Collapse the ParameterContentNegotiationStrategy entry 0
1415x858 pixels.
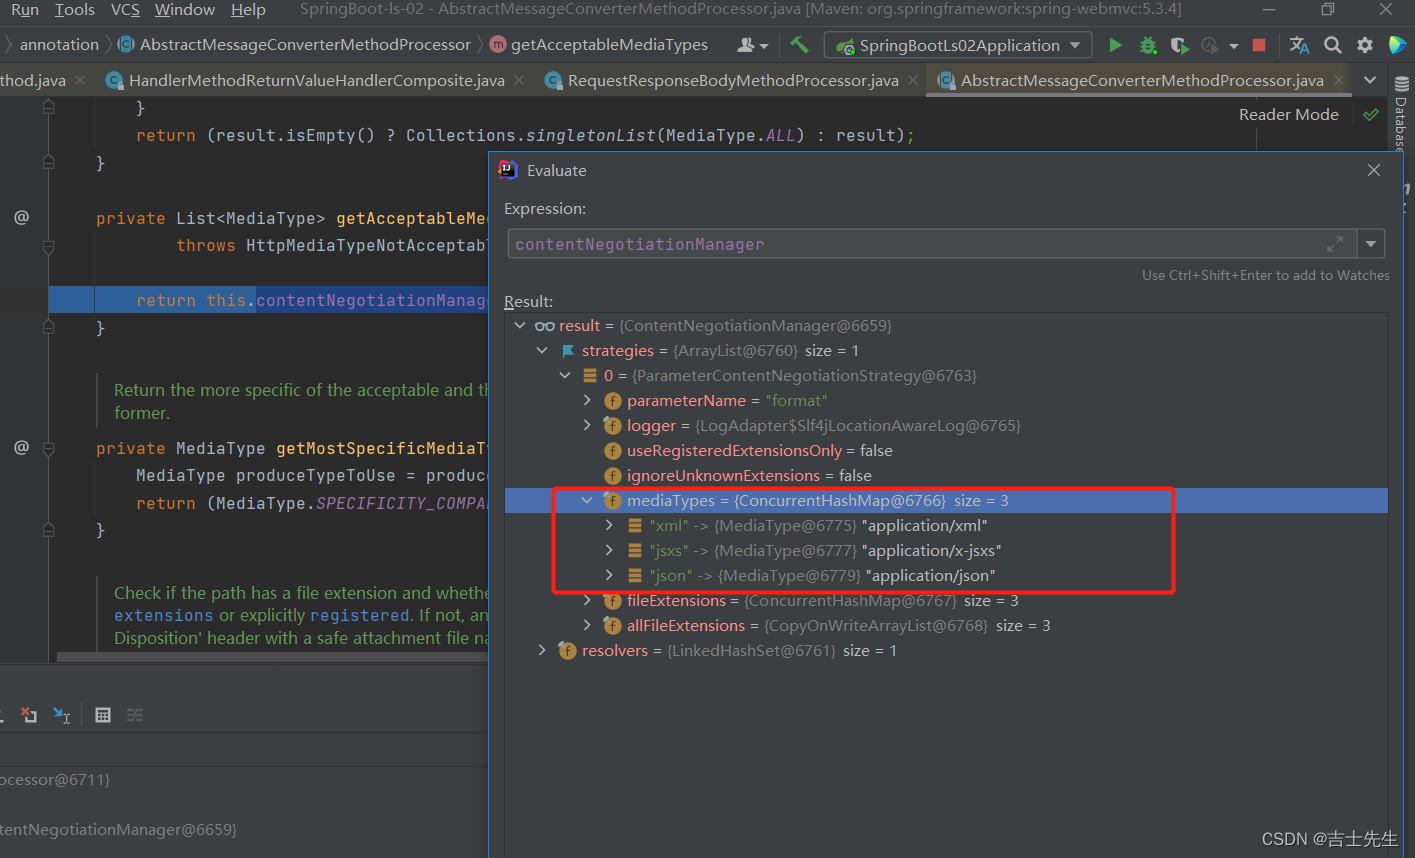[565, 376]
